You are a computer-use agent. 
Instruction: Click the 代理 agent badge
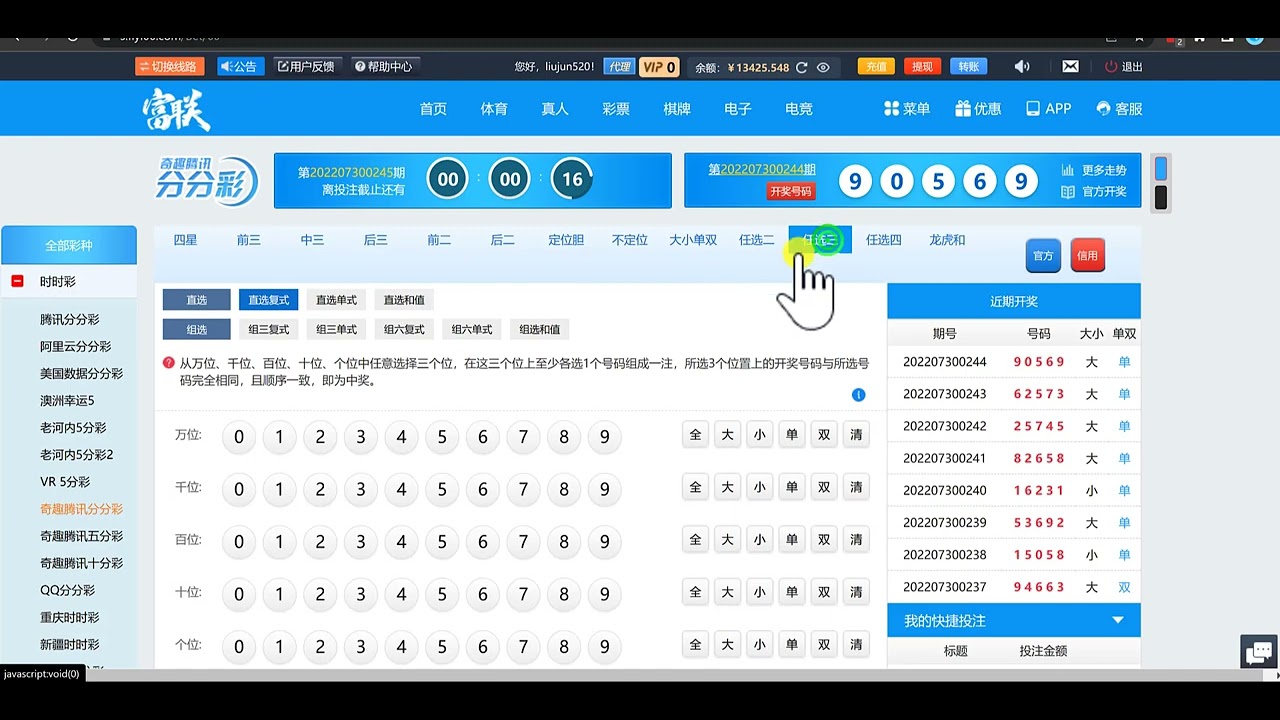click(619, 67)
